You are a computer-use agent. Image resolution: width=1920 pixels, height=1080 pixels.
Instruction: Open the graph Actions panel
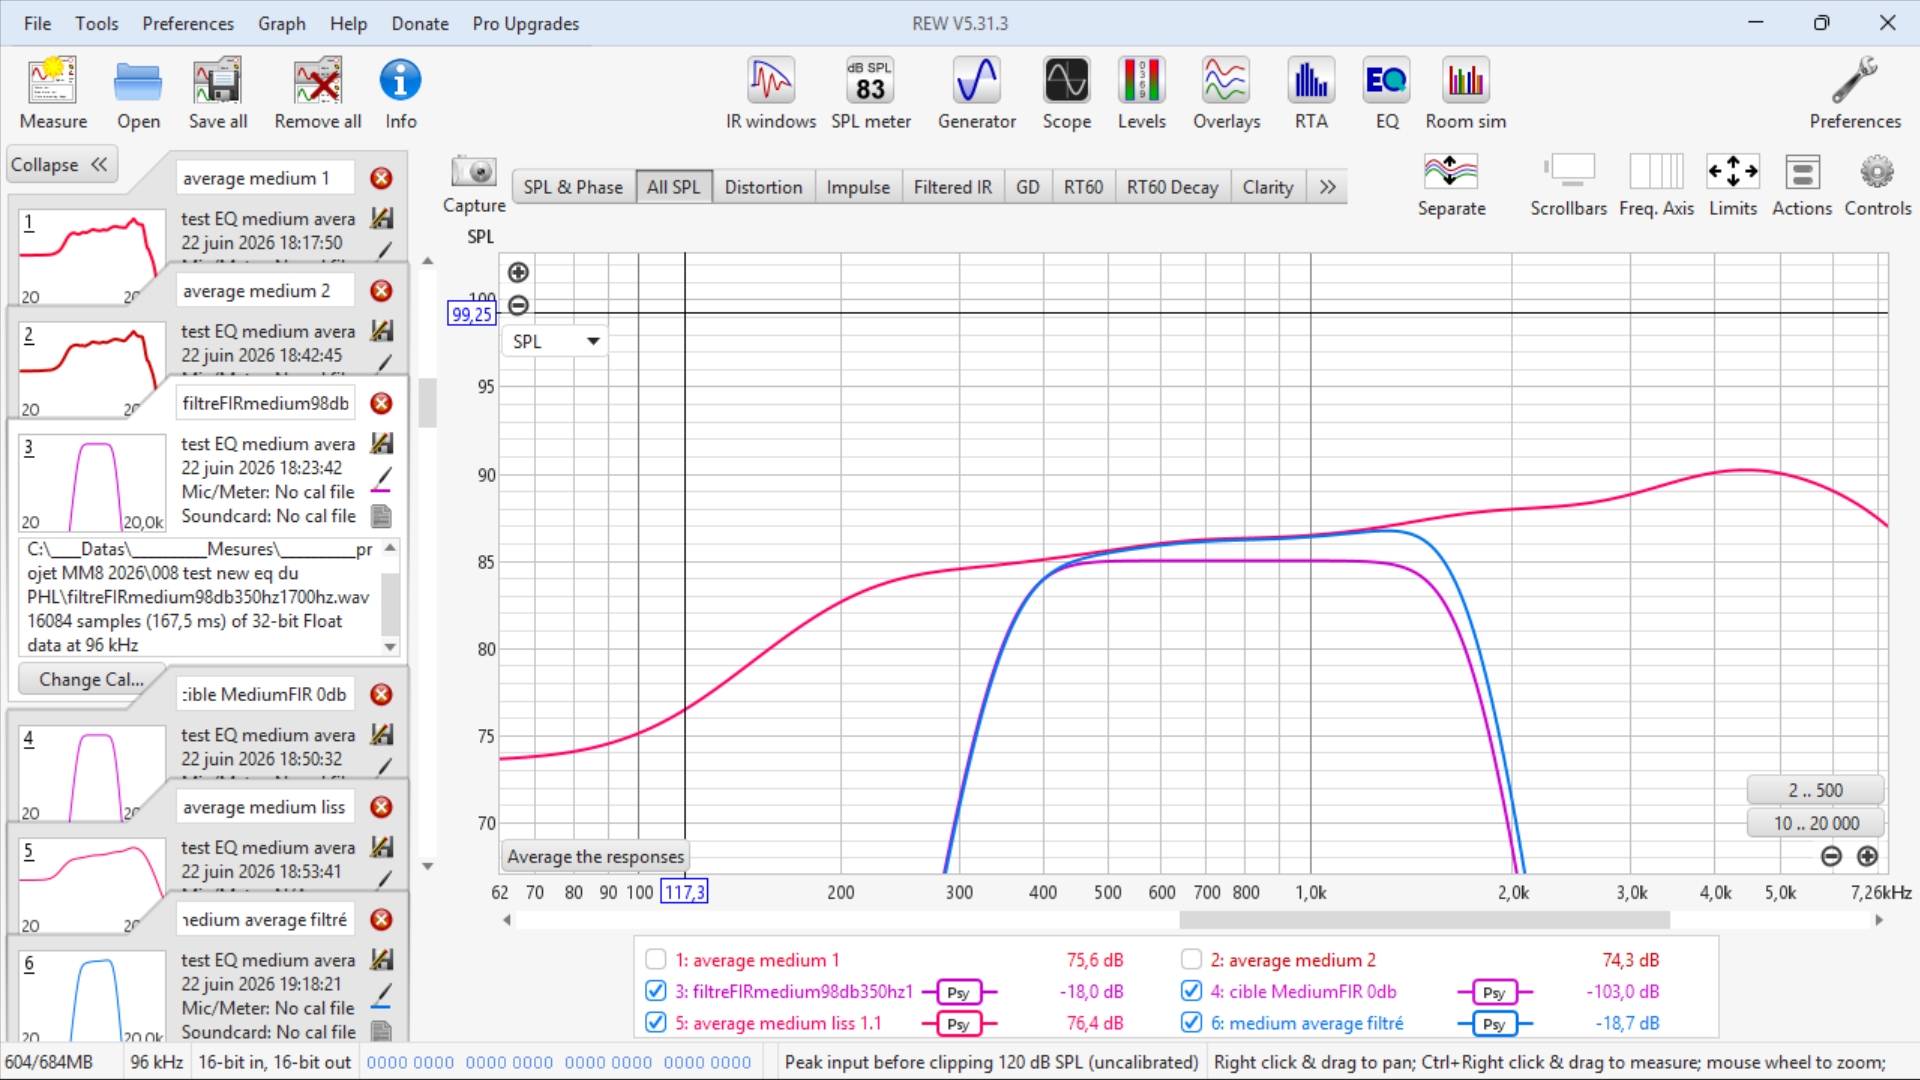click(1802, 185)
